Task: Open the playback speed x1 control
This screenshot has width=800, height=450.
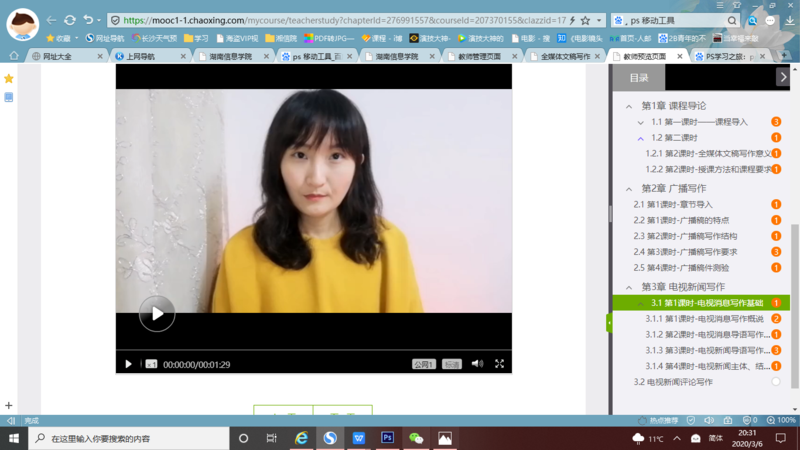Action: (x=151, y=364)
